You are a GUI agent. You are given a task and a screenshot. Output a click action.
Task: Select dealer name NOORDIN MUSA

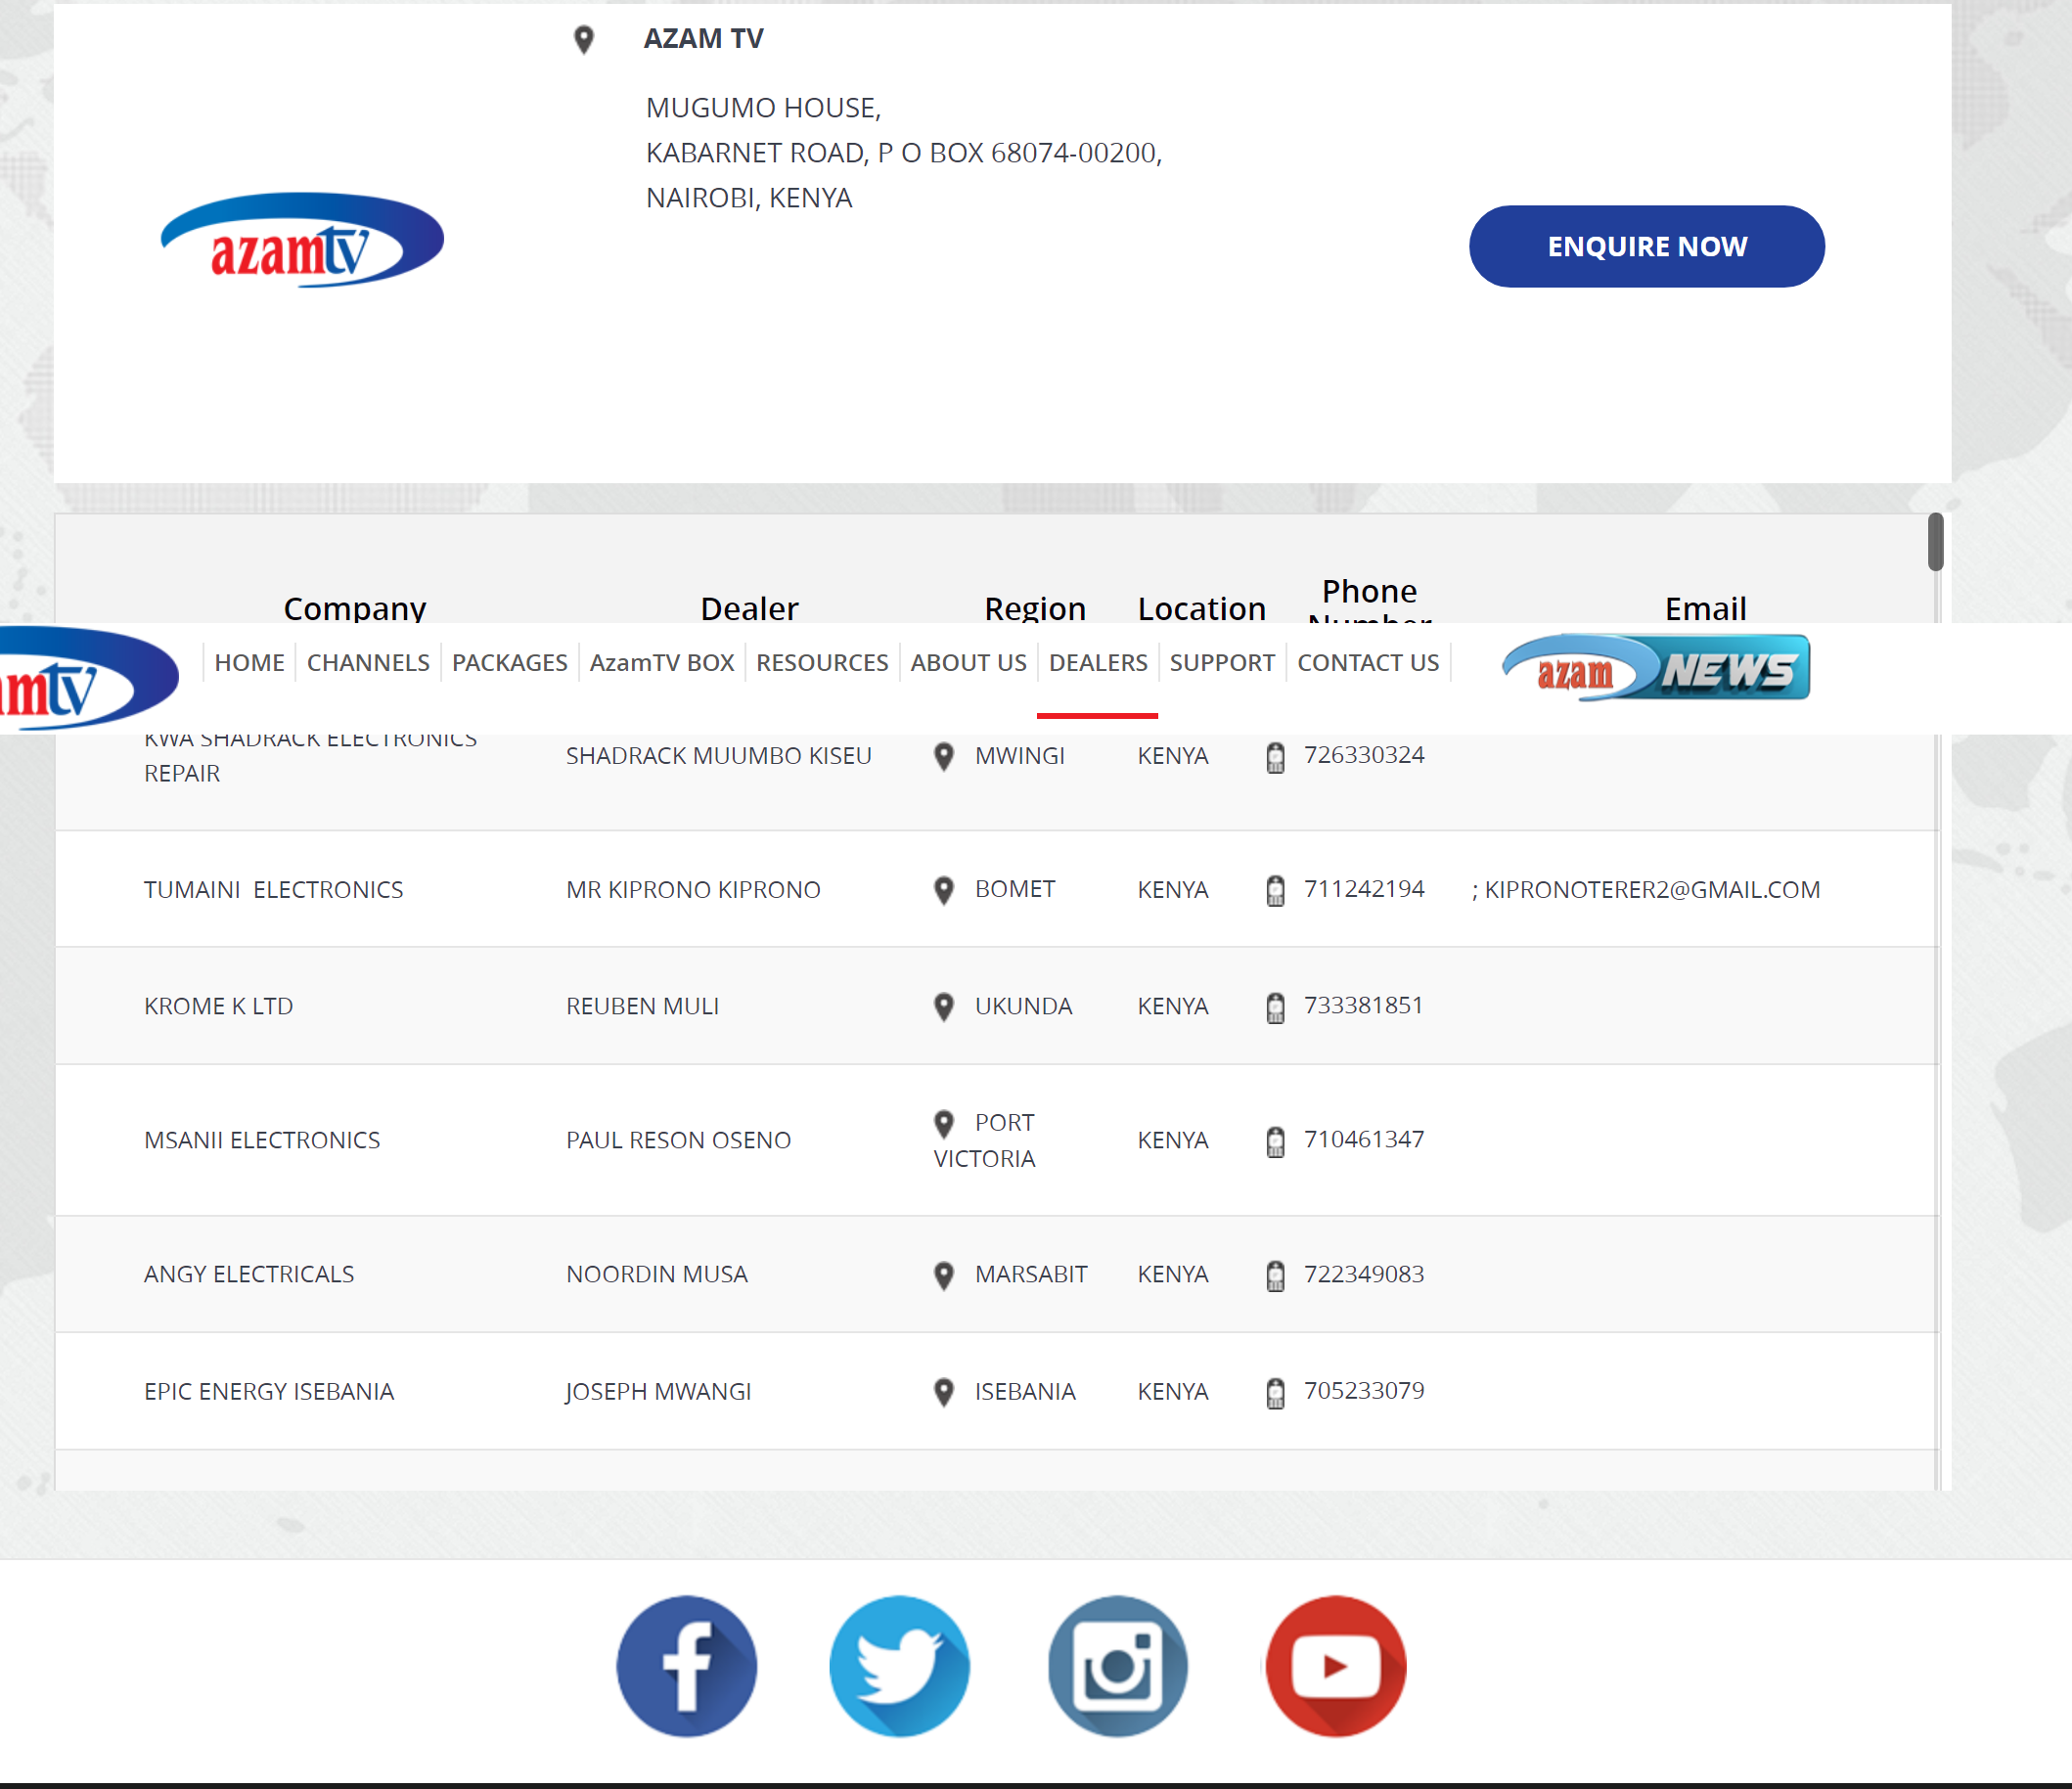657,1274
